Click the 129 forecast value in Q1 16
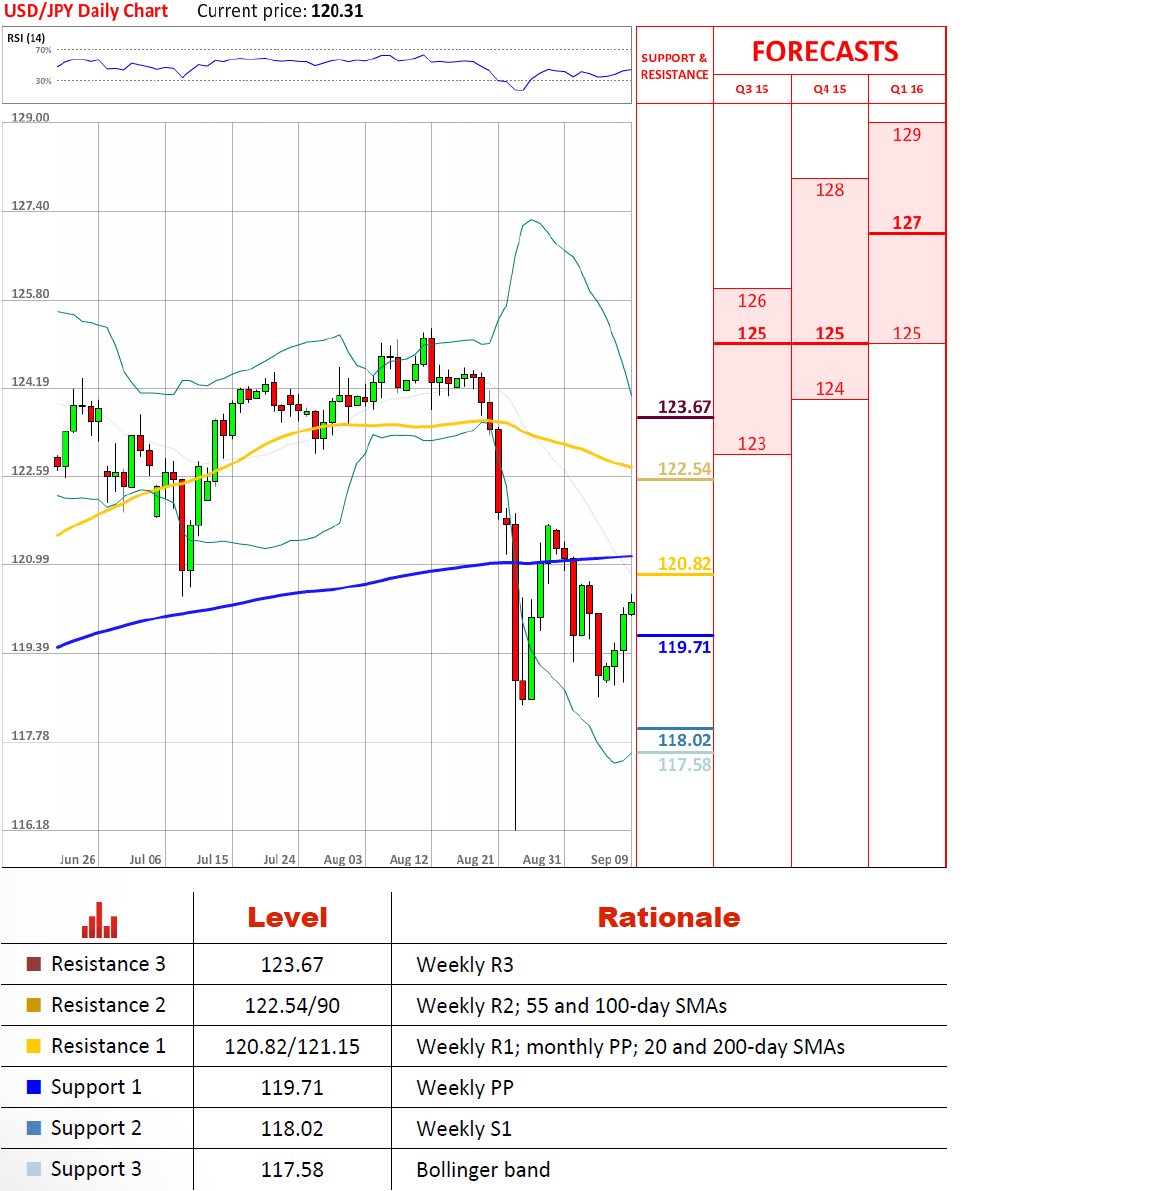The height and width of the screenshot is (1191, 1152). (x=907, y=135)
